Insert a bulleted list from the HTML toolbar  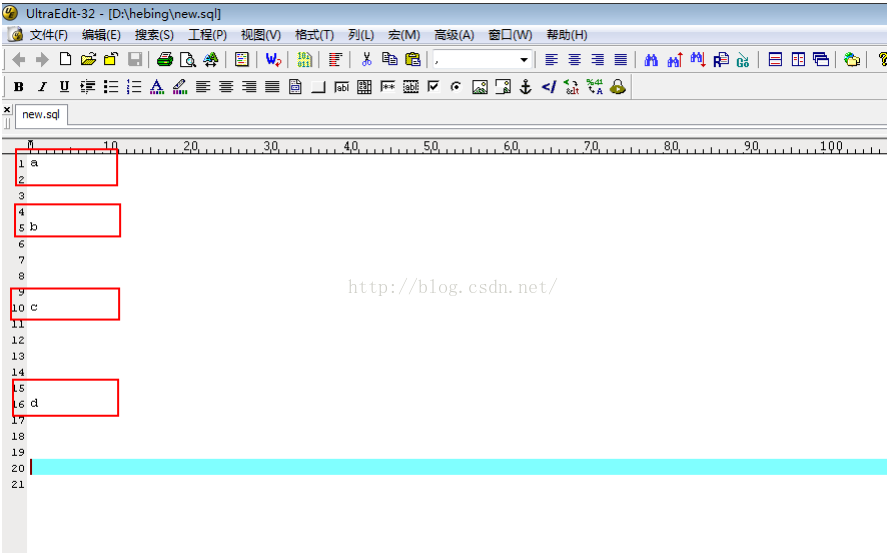tap(111, 87)
